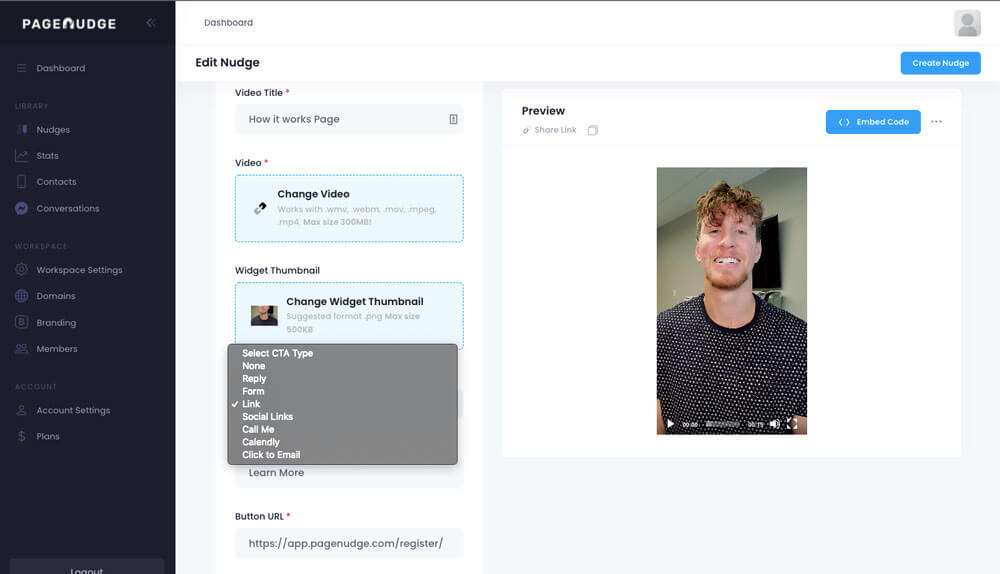1000x574 pixels.
Task: Go to Conversations in the sidebar
Action: point(67,209)
